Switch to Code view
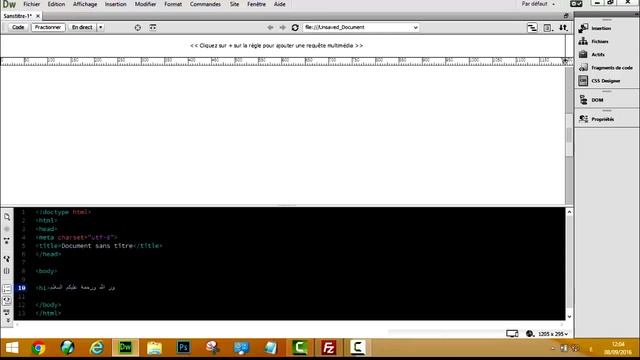Image resolution: width=640 pixels, height=360 pixels. point(18,27)
